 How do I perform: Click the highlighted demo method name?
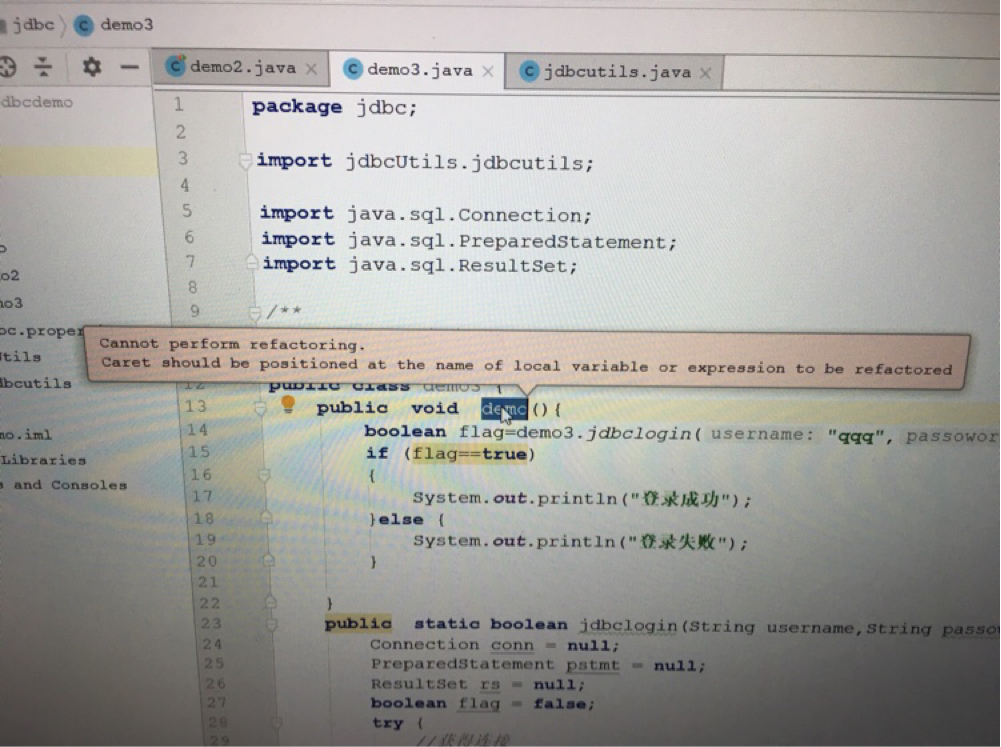click(x=504, y=409)
